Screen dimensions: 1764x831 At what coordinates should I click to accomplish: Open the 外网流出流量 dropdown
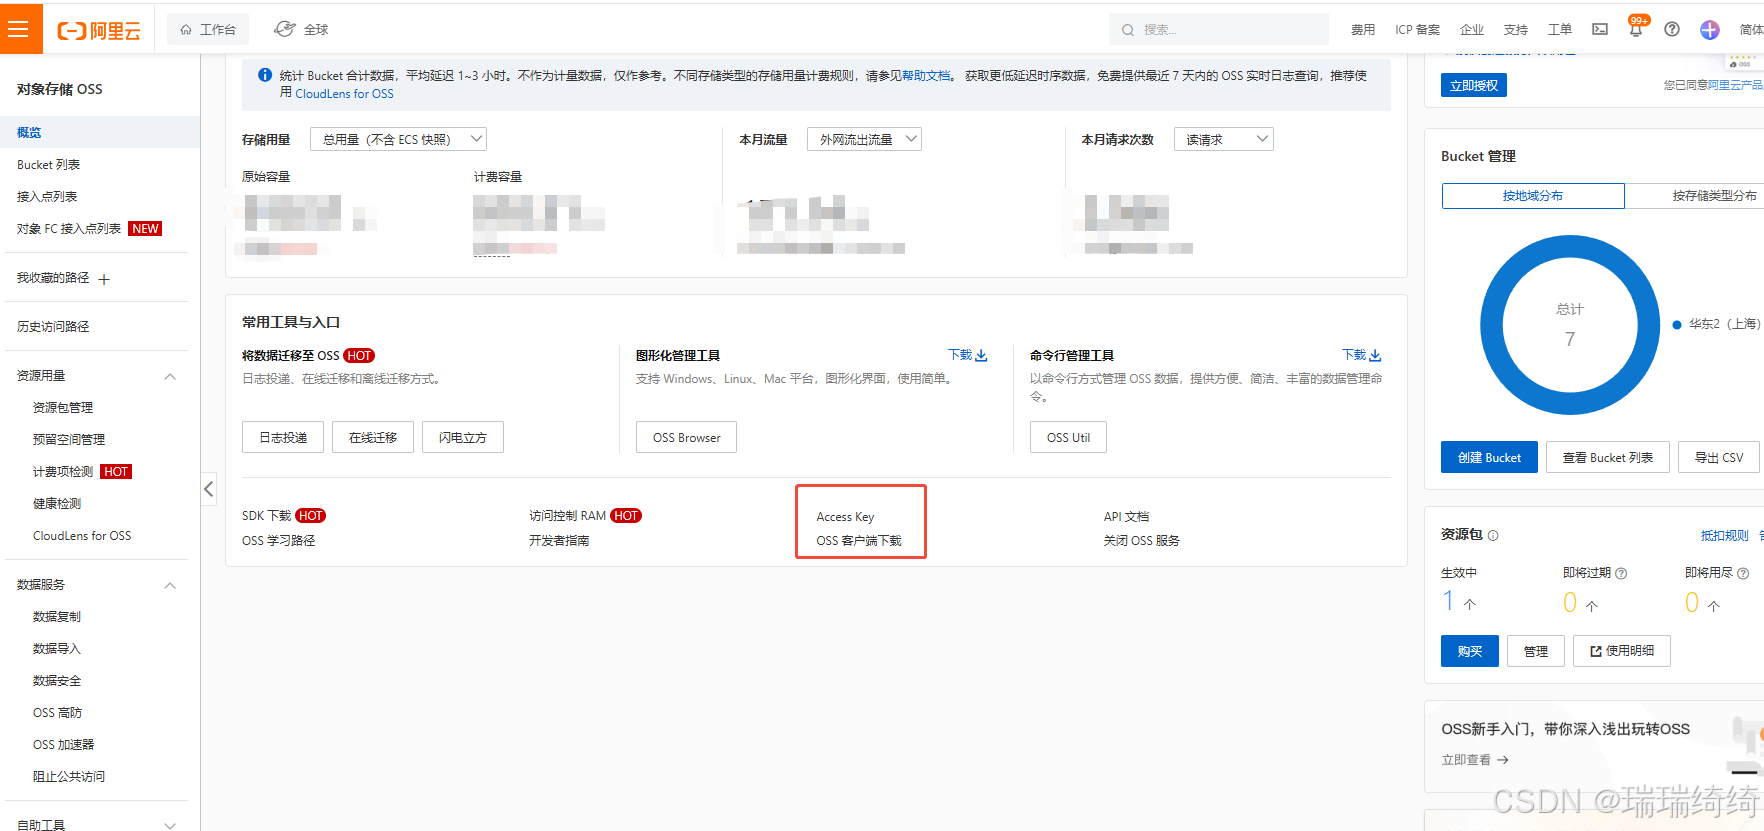pyautogui.click(x=864, y=139)
